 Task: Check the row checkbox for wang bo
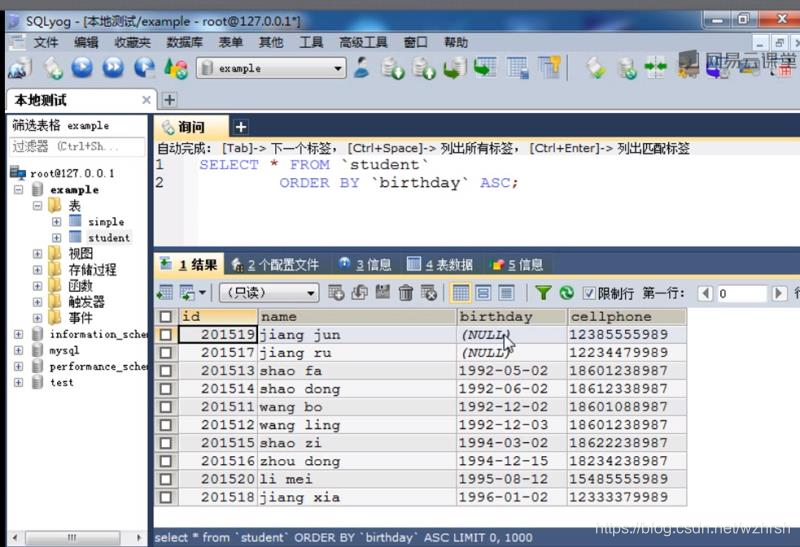click(x=166, y=407)
